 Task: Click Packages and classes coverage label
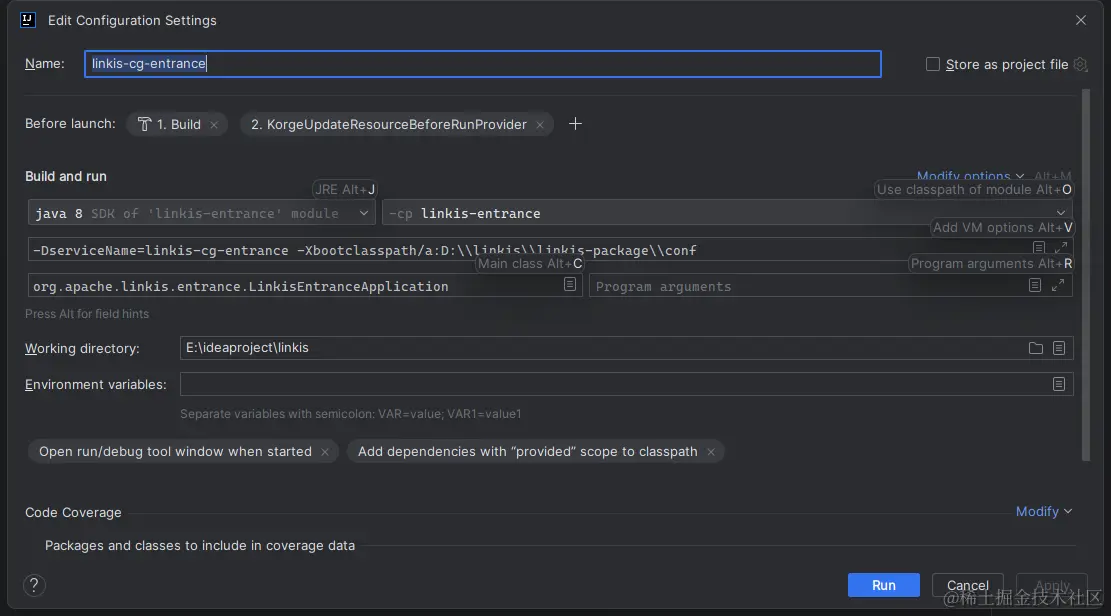(200, 545)
